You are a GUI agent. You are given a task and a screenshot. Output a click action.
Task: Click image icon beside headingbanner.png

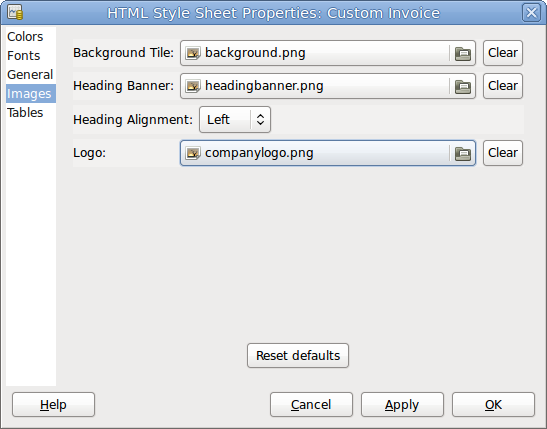pyautogui.click(x=193, y=86)
